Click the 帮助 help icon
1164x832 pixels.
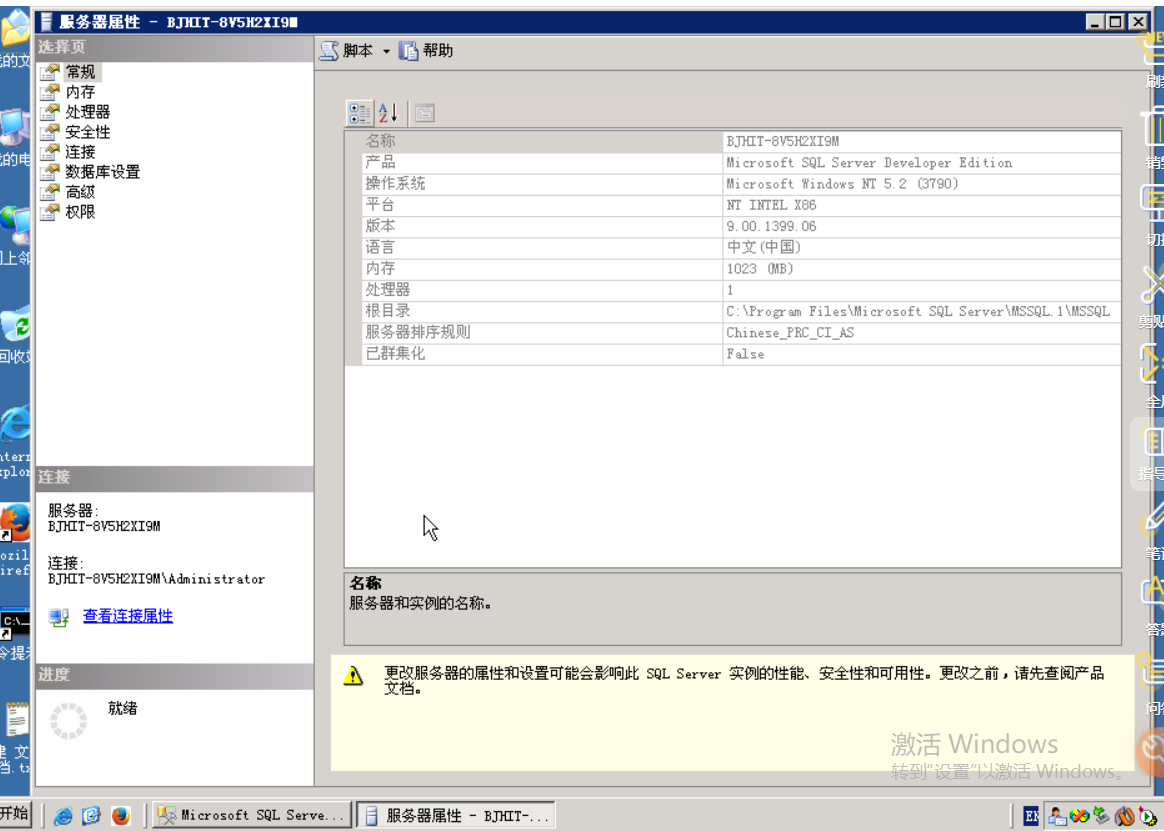pos(408,50)
